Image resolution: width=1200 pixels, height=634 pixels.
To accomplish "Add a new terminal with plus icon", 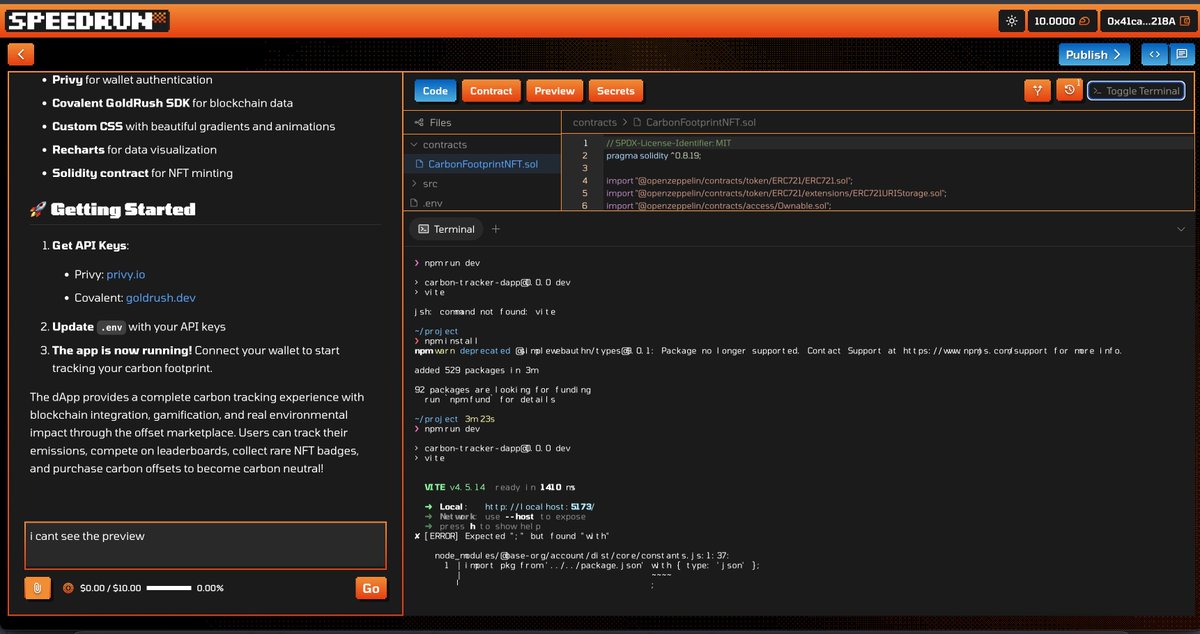I will pyautogui.click(x=495, y=229).
